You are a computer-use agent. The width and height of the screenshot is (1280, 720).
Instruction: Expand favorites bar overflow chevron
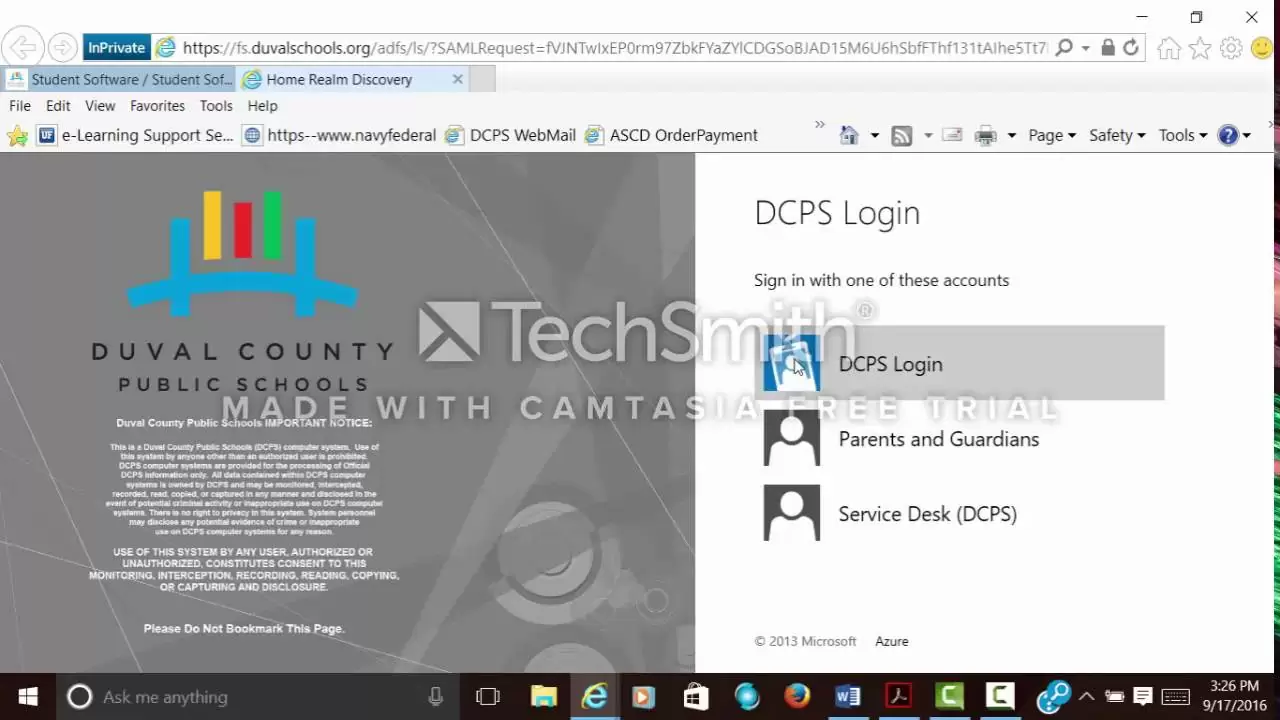(x=820, y=125)
